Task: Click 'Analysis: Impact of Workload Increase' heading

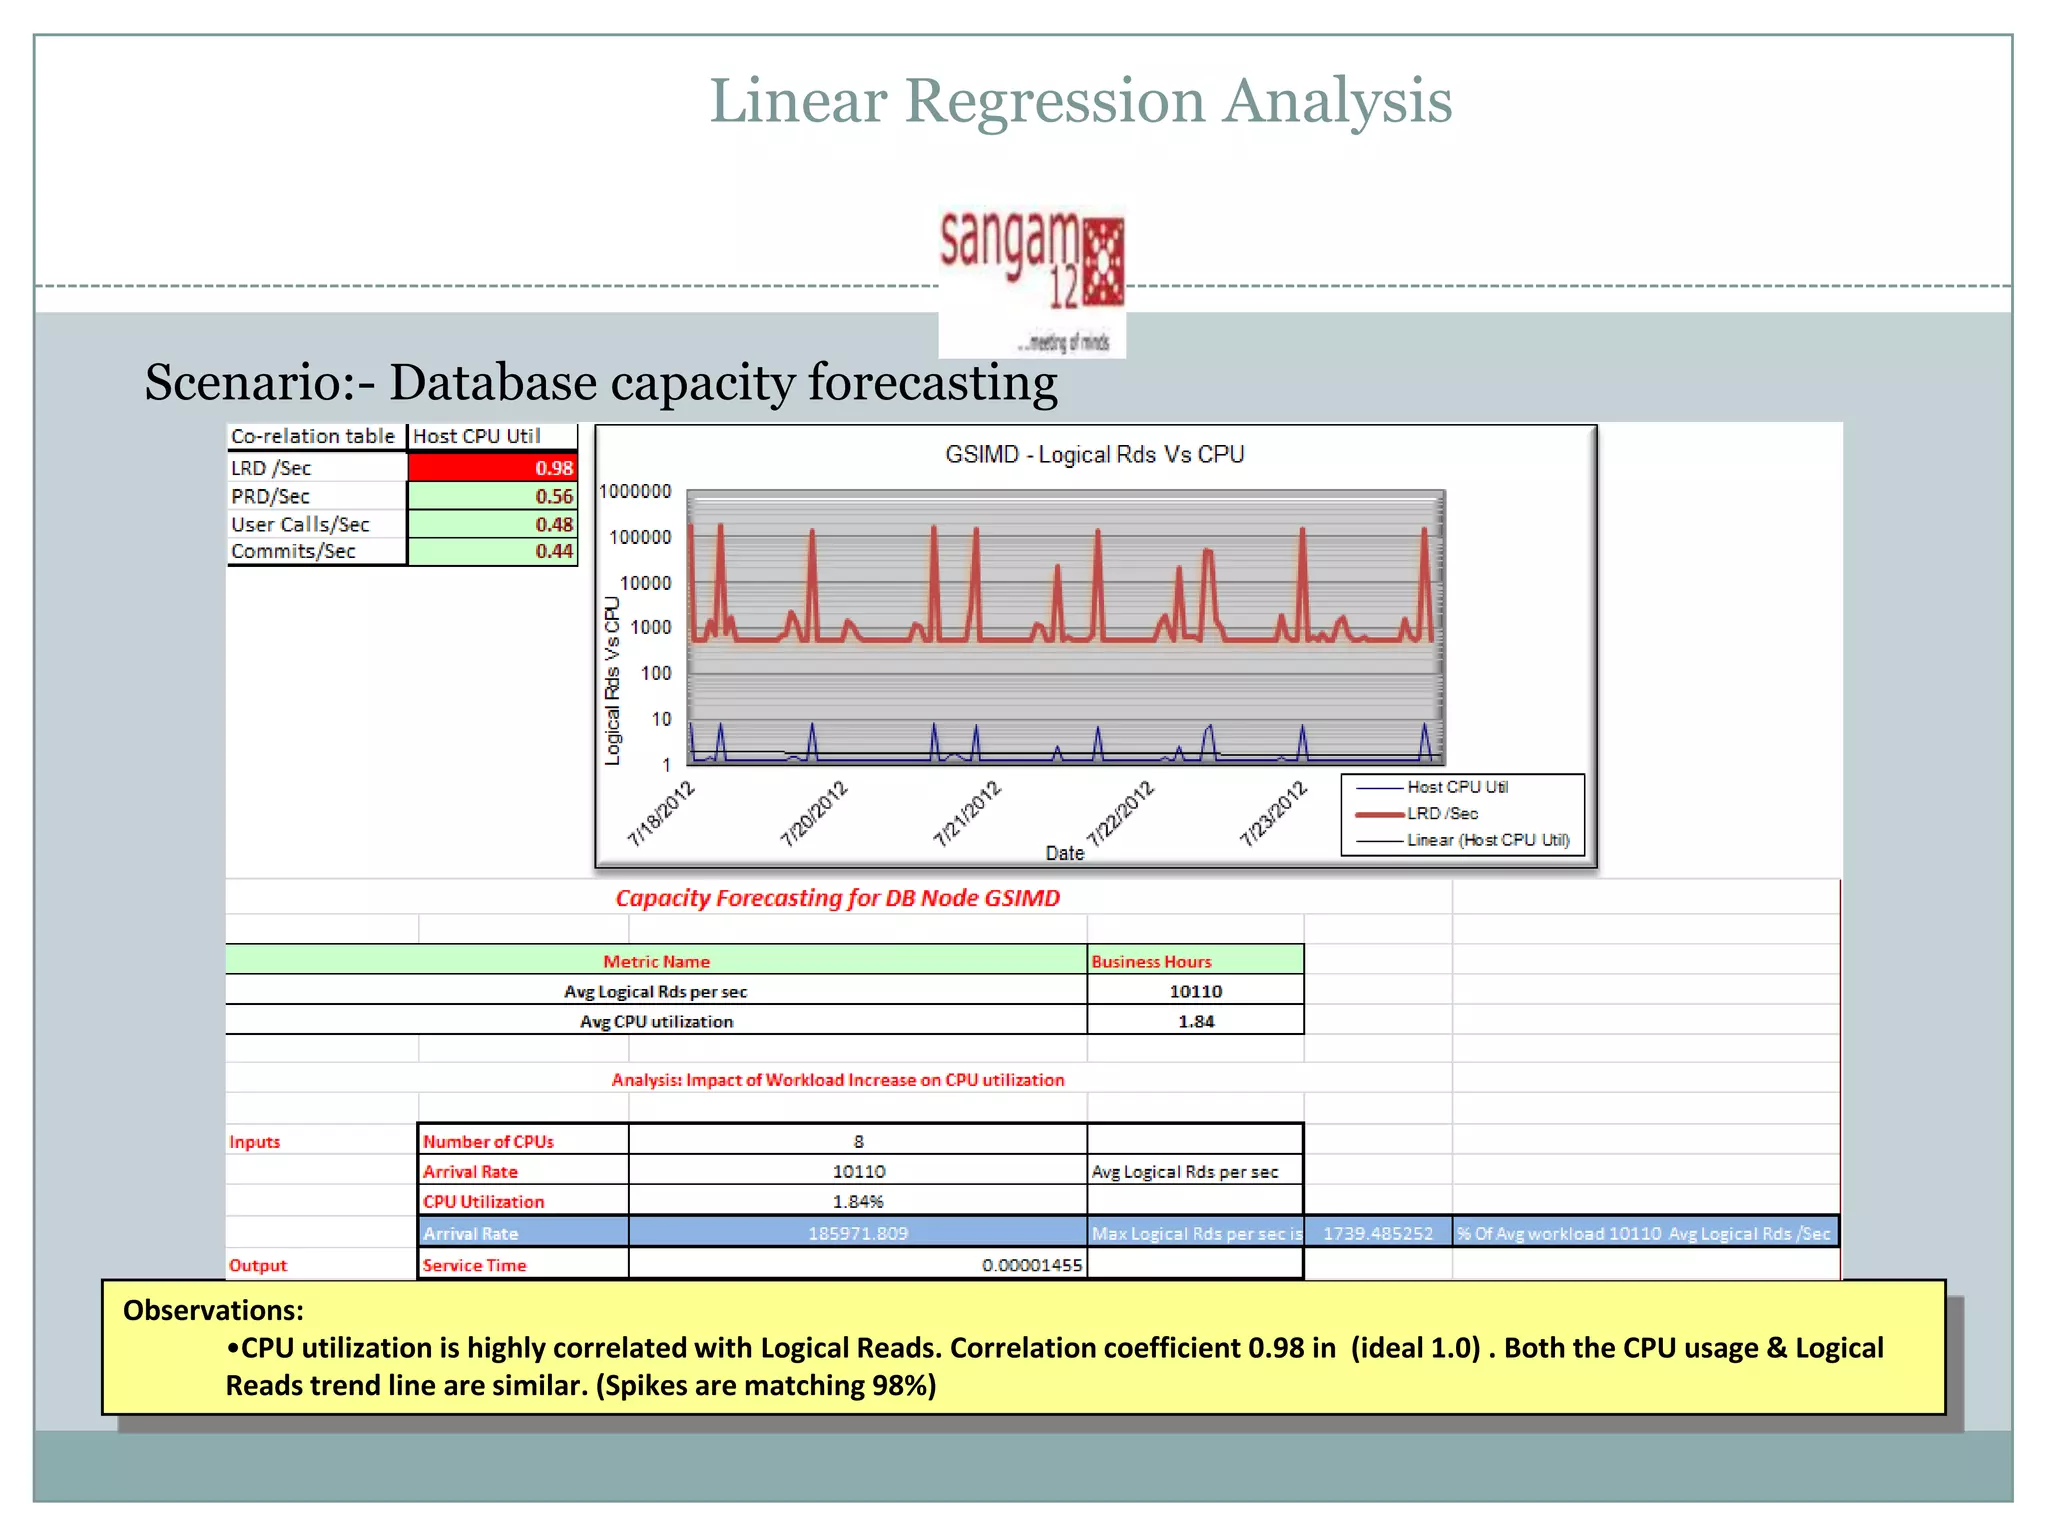Action: 838,1080
